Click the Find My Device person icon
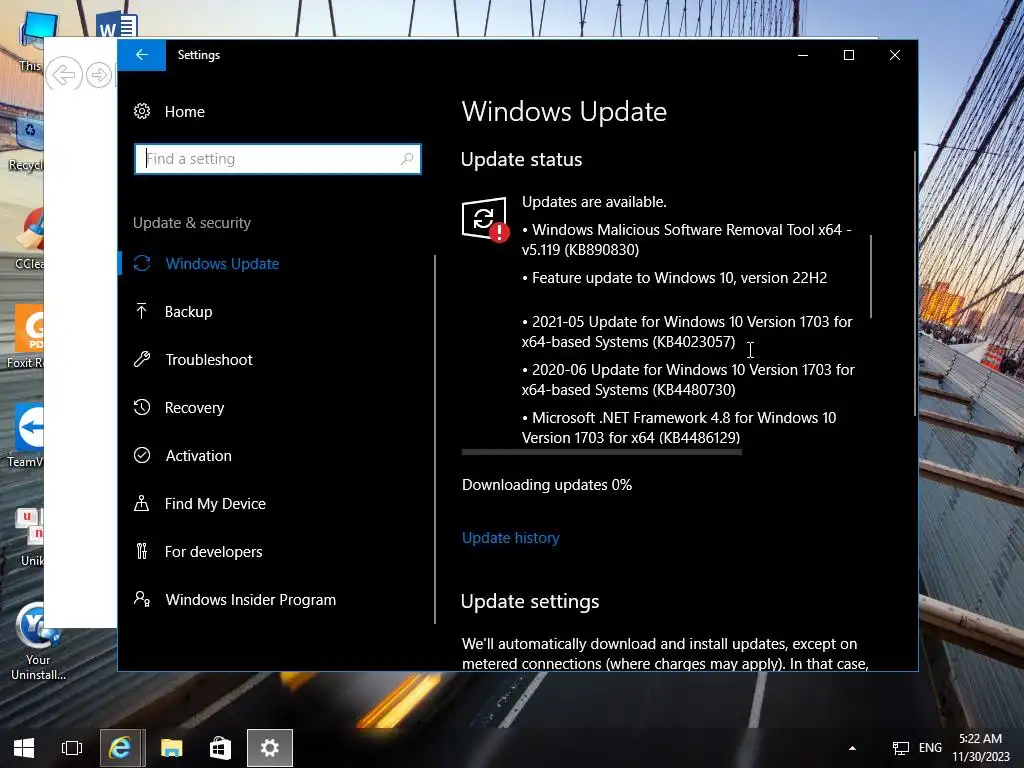Viewport: 1024px width, 768px height. pos(141,503)
